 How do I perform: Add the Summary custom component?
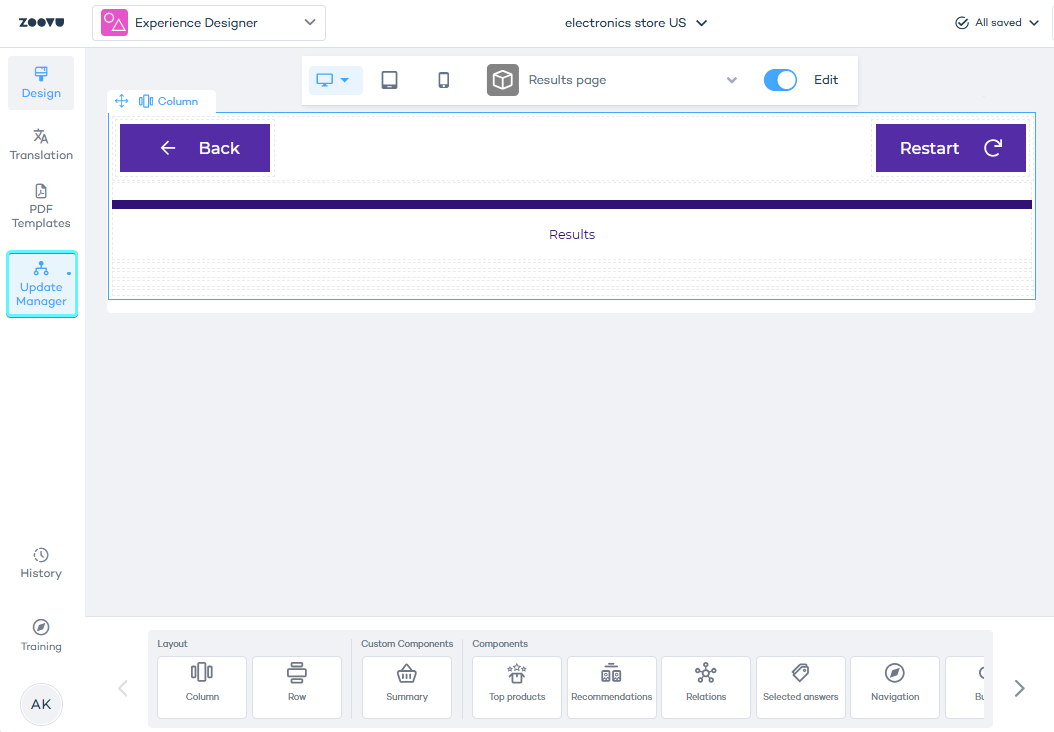click(407, 687)
